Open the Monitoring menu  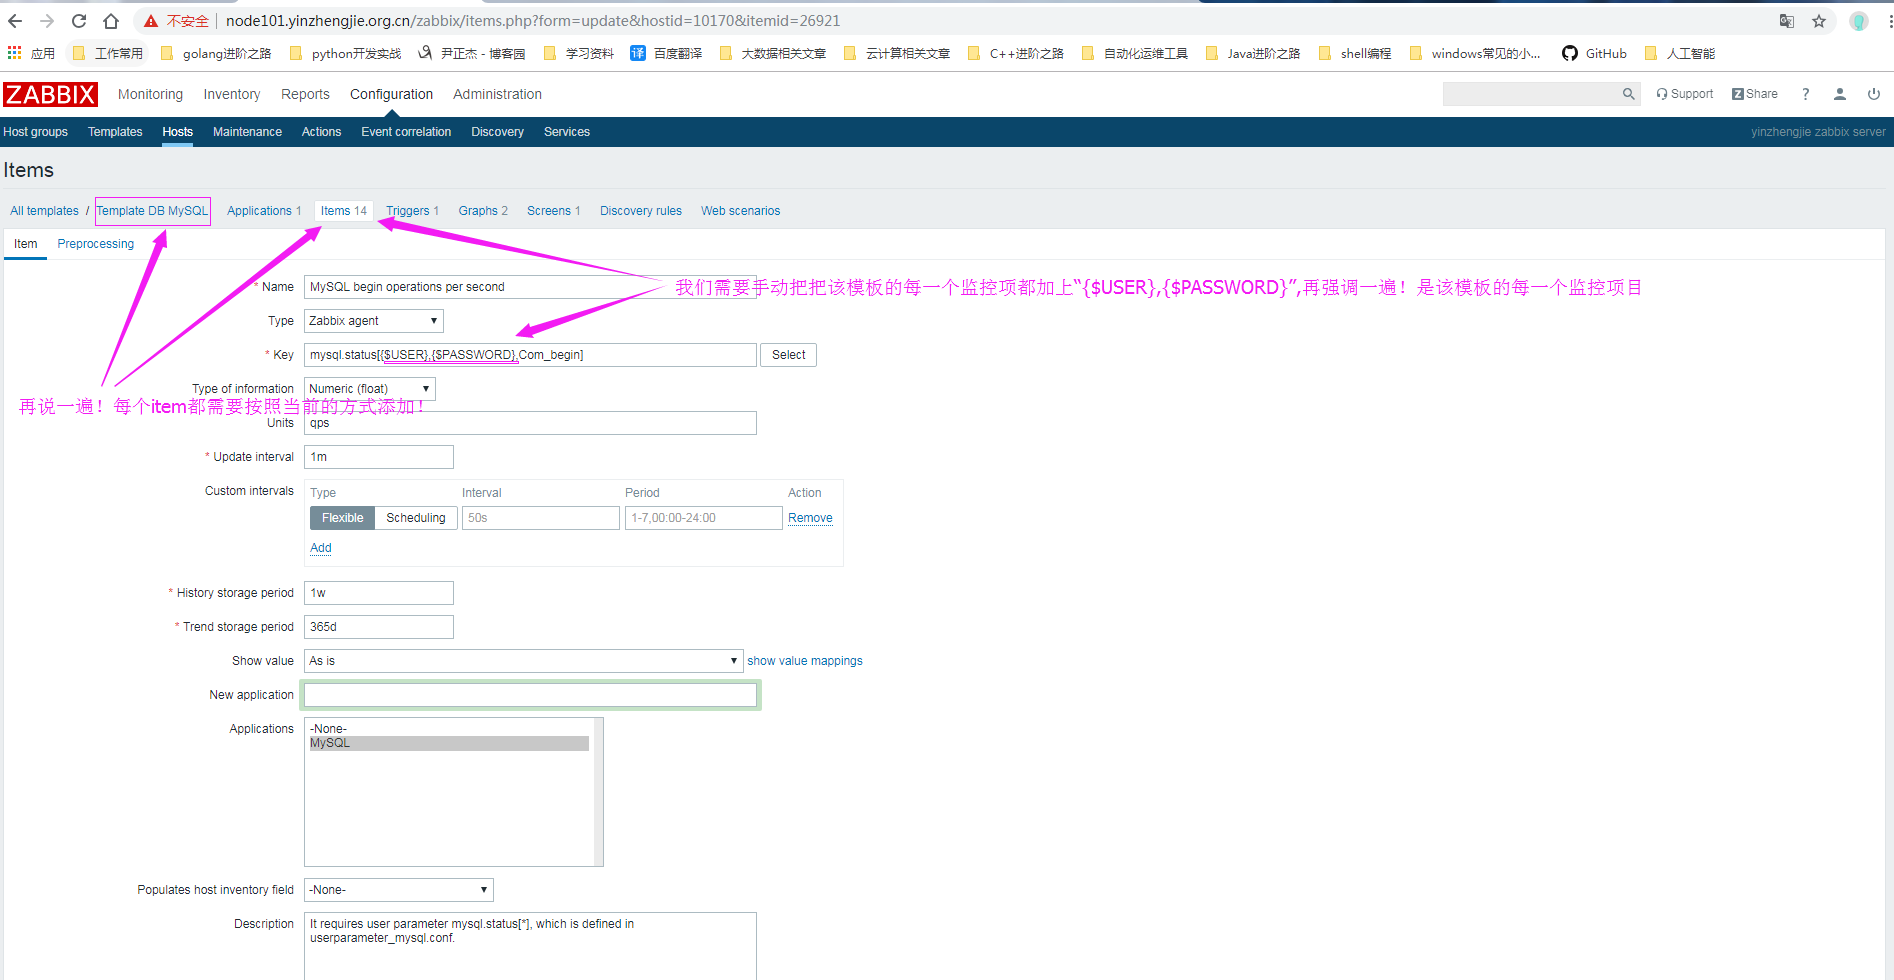click(150, 94)
